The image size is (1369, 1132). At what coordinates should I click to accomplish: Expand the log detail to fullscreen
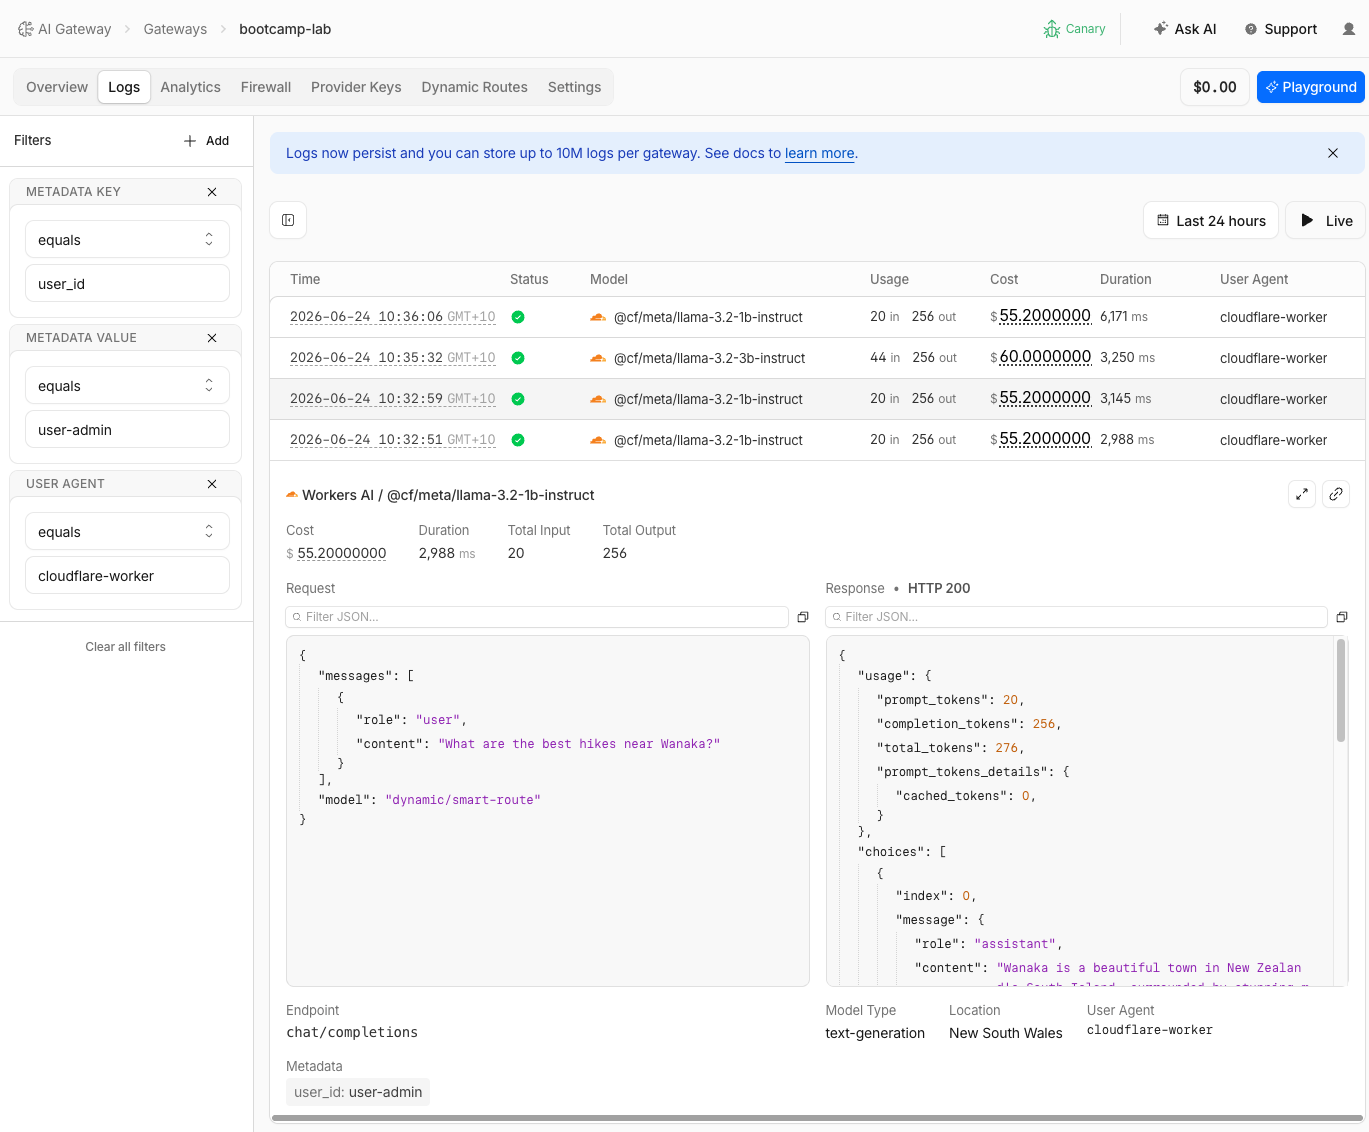click(x=1302, y=494)
